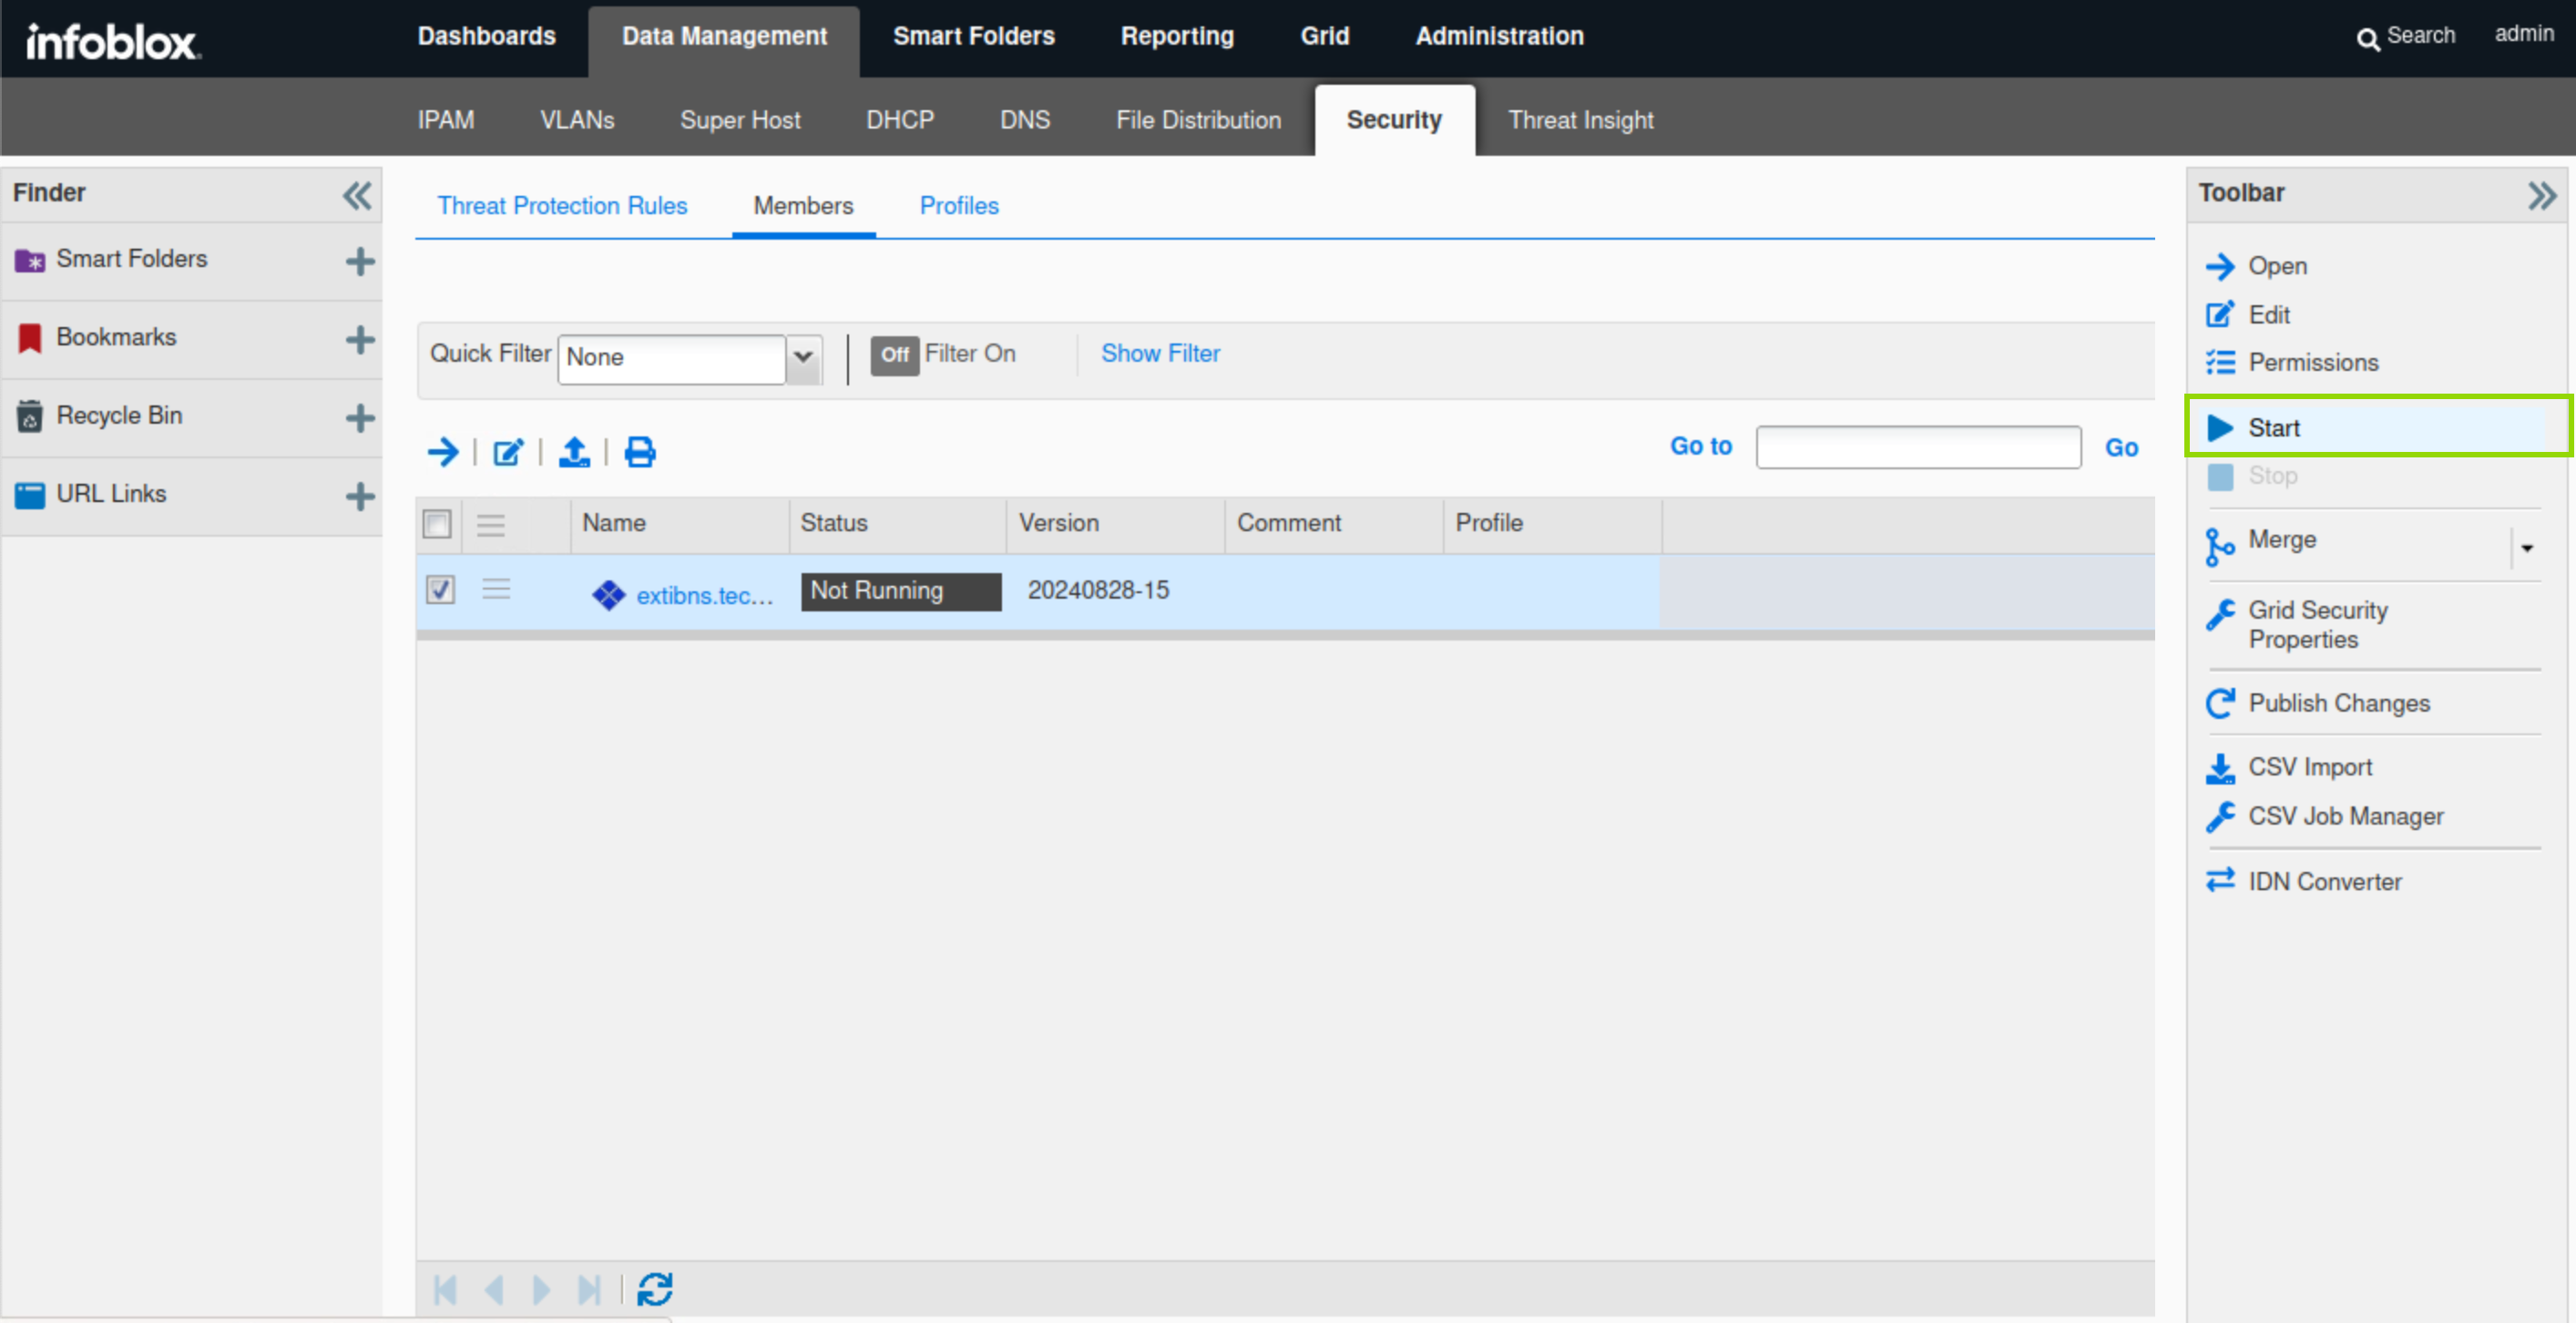This screenshot has height=1323, width=2576.
Task: Check the select-all header checkbox
Action: (437, 523)
